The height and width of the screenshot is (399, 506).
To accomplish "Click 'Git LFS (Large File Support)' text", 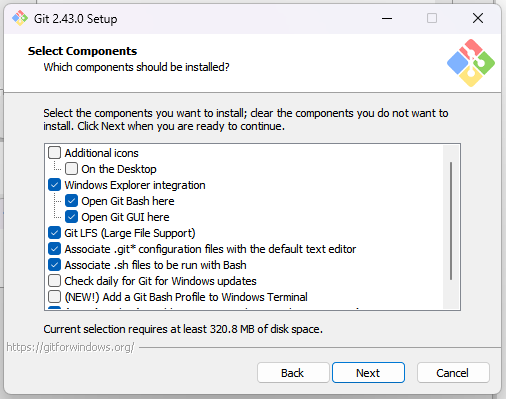I will [130, 233].
